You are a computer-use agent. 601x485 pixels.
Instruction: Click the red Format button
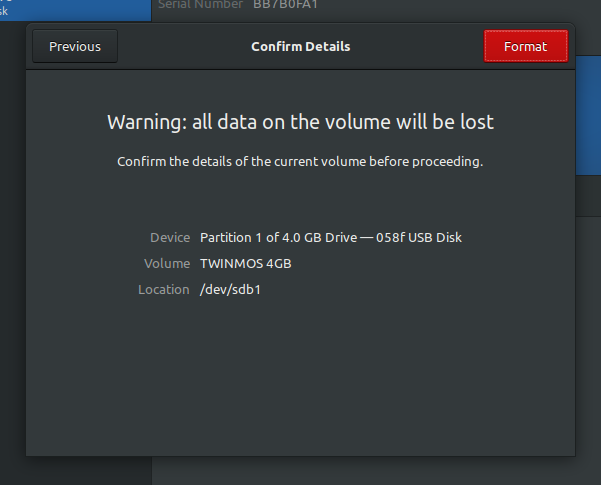coord(525,46)
